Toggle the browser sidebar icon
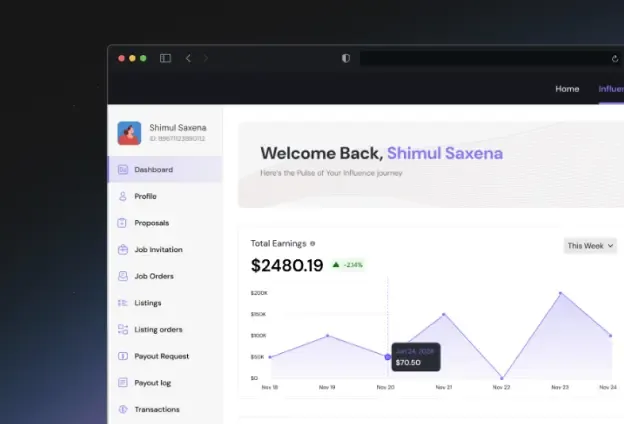Image resolution: width=624 pixels, height=424 pixels. [x=165, y=58]
